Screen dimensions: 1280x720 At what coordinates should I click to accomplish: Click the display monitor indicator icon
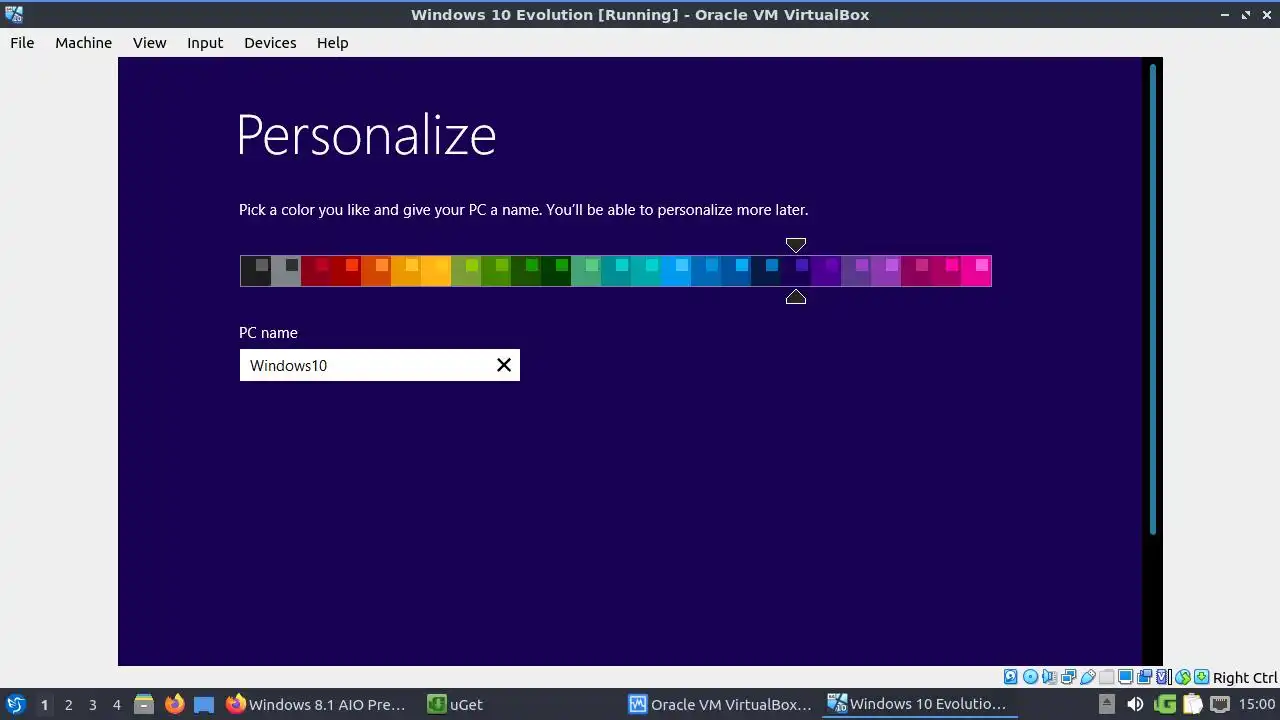coord(1125,677)
